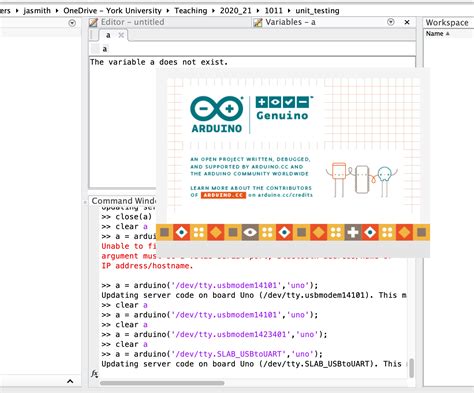Click the Variables icon beside Variables – a
Screen dimensions: 474x393
[x=258, y=23]
